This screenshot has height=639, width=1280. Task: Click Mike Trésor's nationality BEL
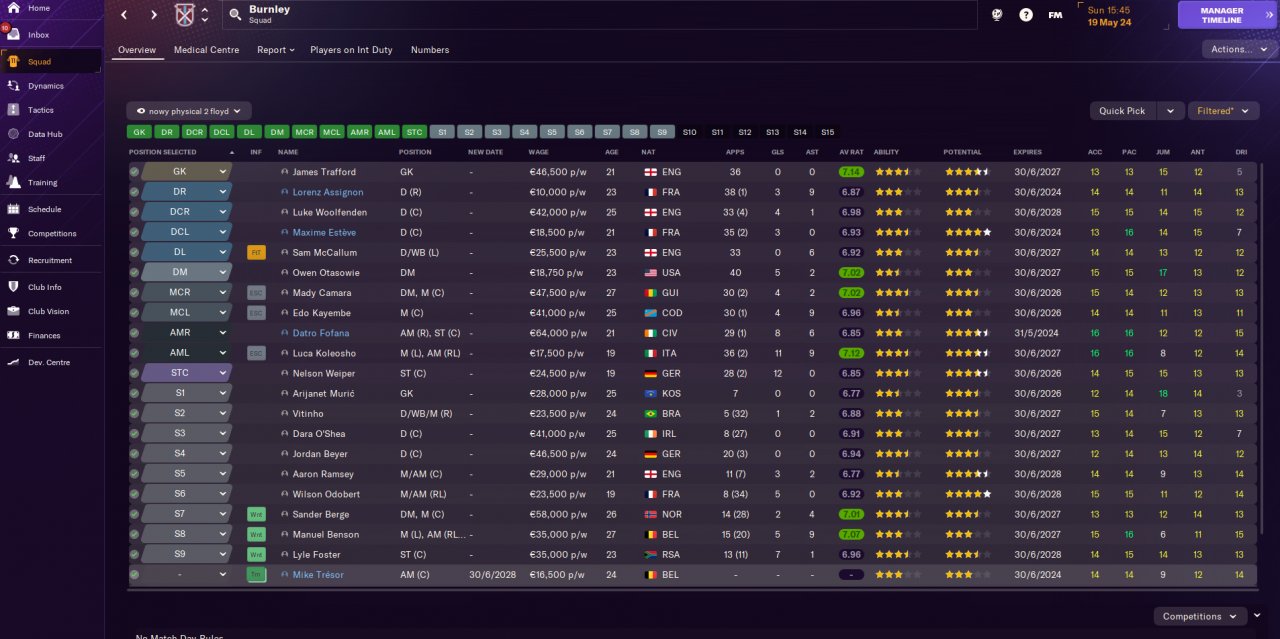pos(670,575)
